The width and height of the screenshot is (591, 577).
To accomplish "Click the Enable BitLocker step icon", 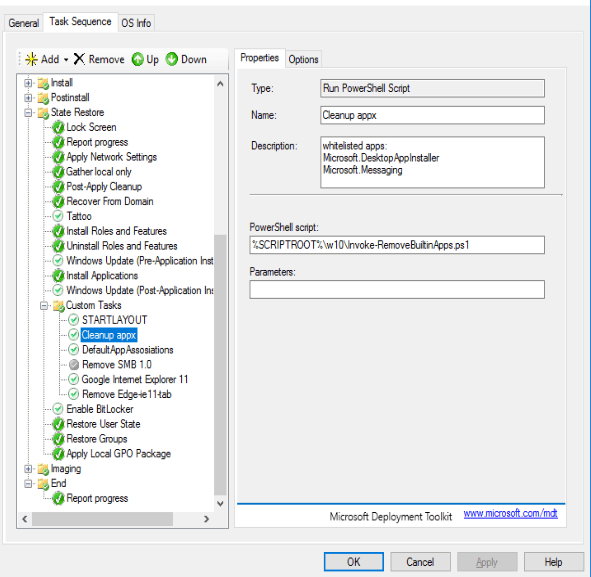I will pyautogui.click(x=58, y=409).
